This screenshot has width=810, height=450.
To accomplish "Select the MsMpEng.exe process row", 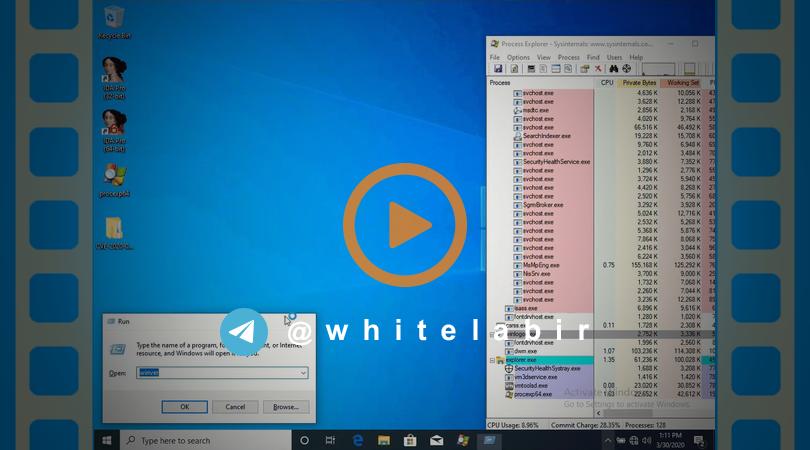I will coord(601,265).
